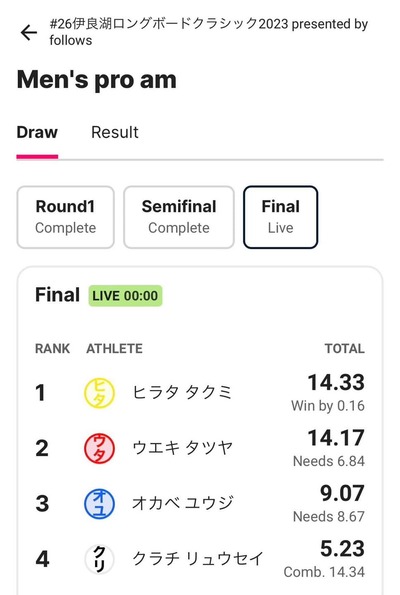Click the 5.23 total score
Viewport: 400px width, 595px height.
tap(342, 548)
